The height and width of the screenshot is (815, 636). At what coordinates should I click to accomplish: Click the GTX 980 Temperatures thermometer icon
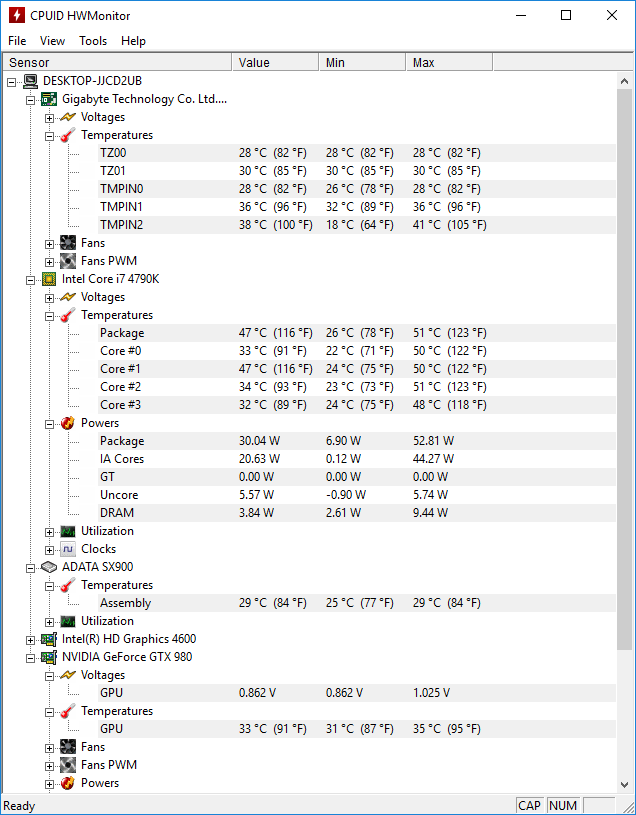[x=68, y=711]
